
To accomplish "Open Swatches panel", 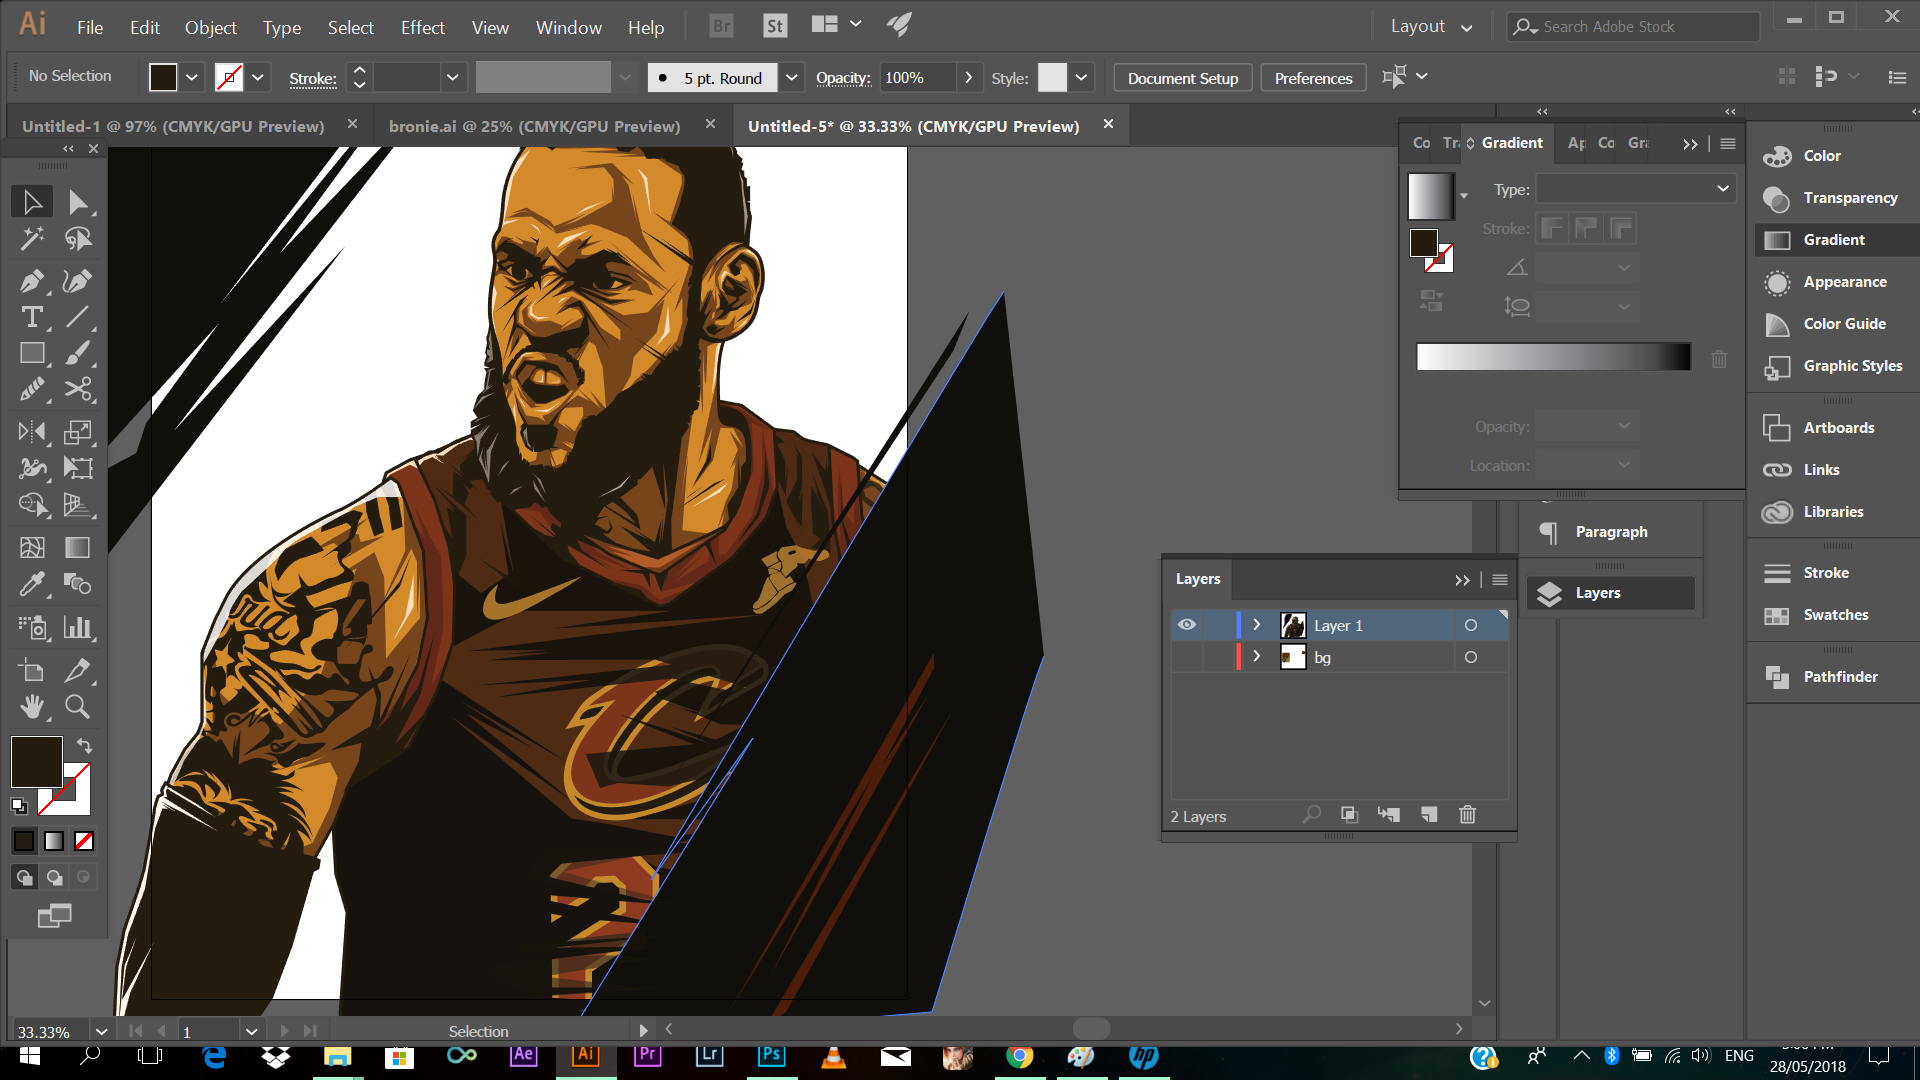I will (1834, 615).
